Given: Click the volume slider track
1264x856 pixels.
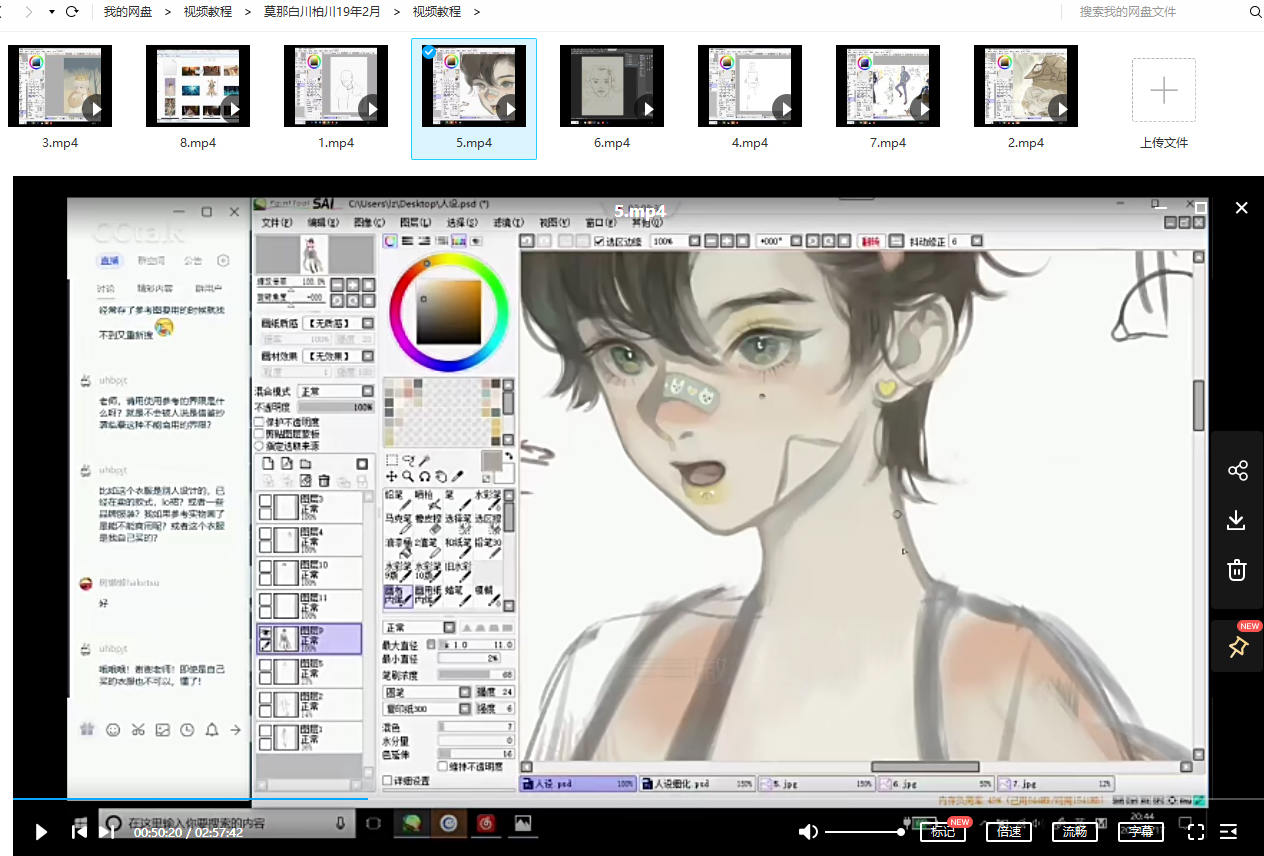Looking at the screenshot, I should [865, 831].
